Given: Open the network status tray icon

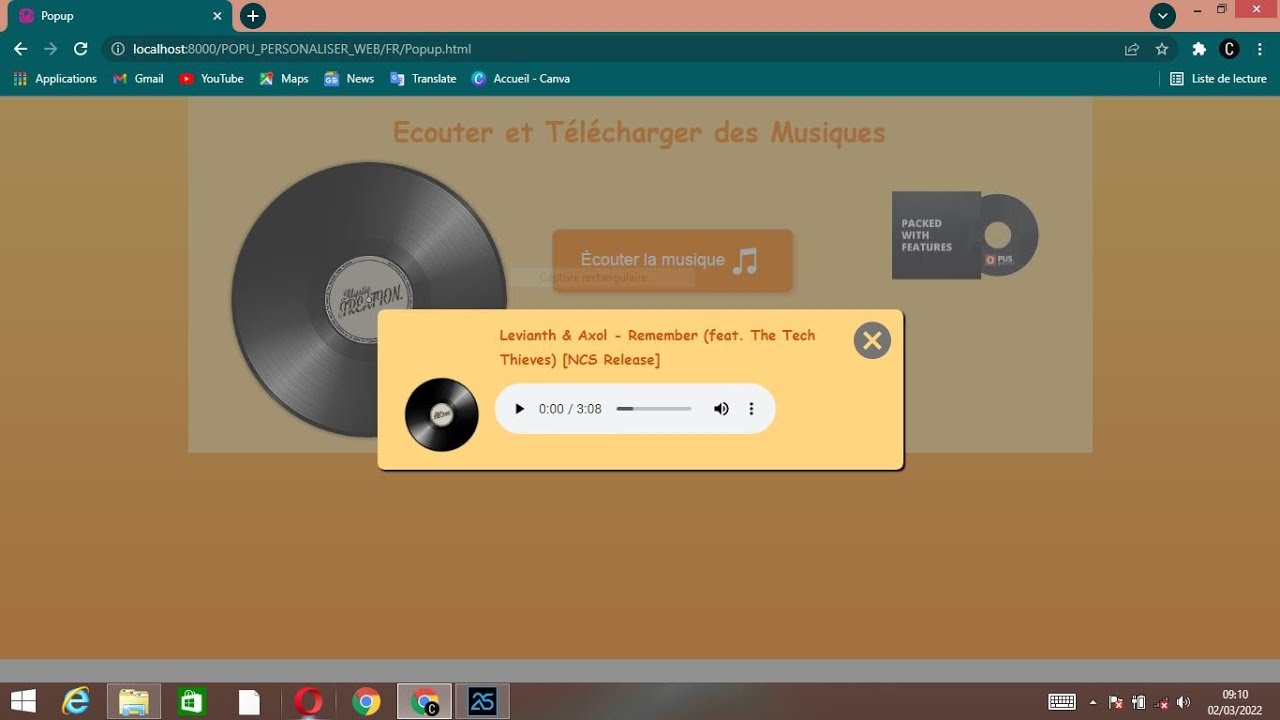Looking at the screenshot, I should tap(1162, 702).
